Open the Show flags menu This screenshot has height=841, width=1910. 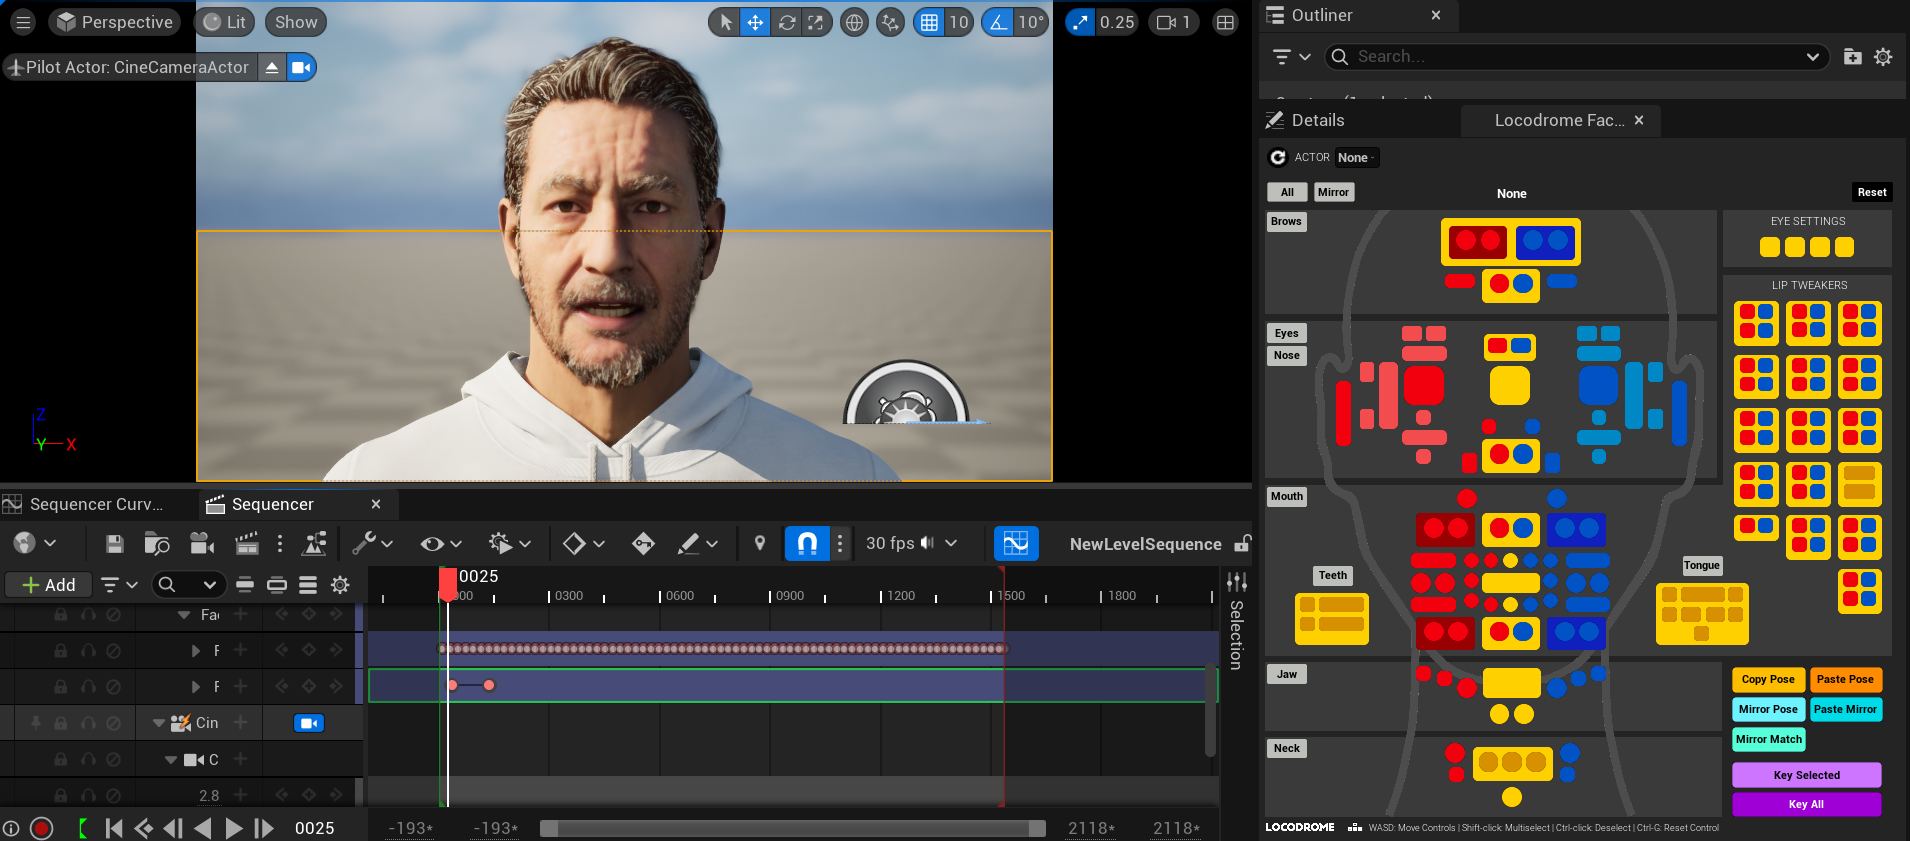[x=296, y=22]
